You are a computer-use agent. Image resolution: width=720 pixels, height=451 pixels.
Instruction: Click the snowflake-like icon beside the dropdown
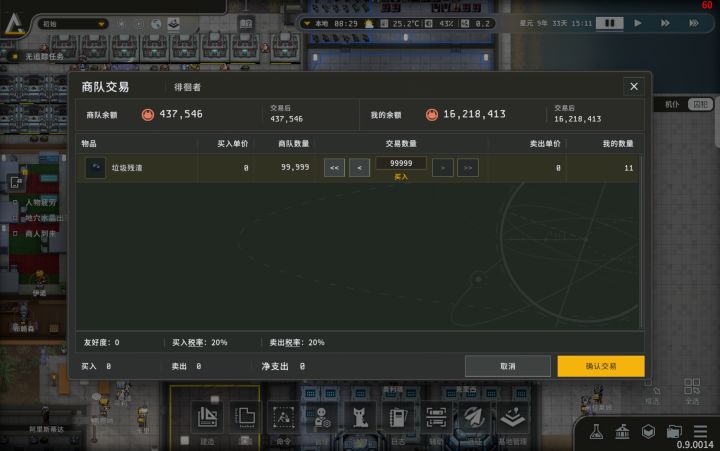[122, 24]
